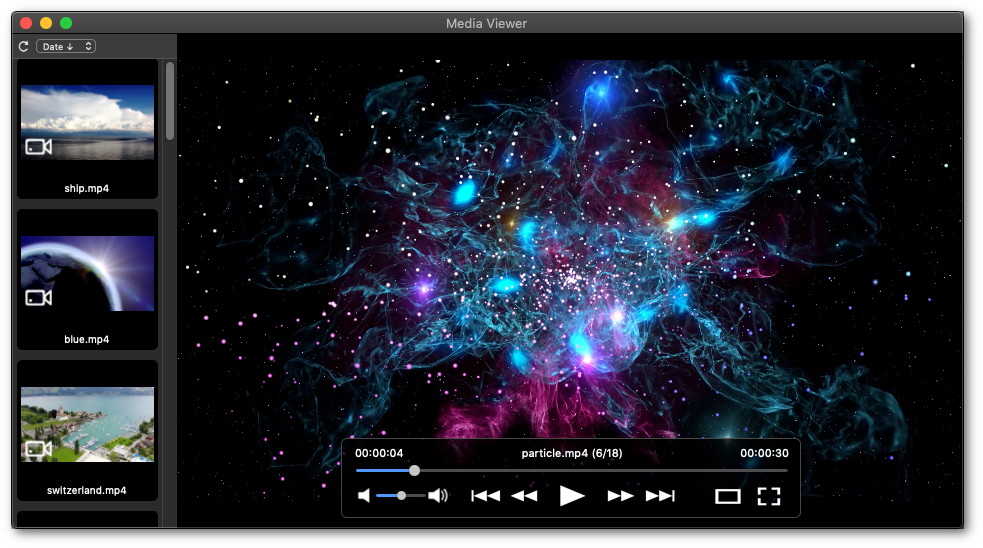Enter fullscreen mode
Screen dimensions: 983x548
(x=769, y=497)
